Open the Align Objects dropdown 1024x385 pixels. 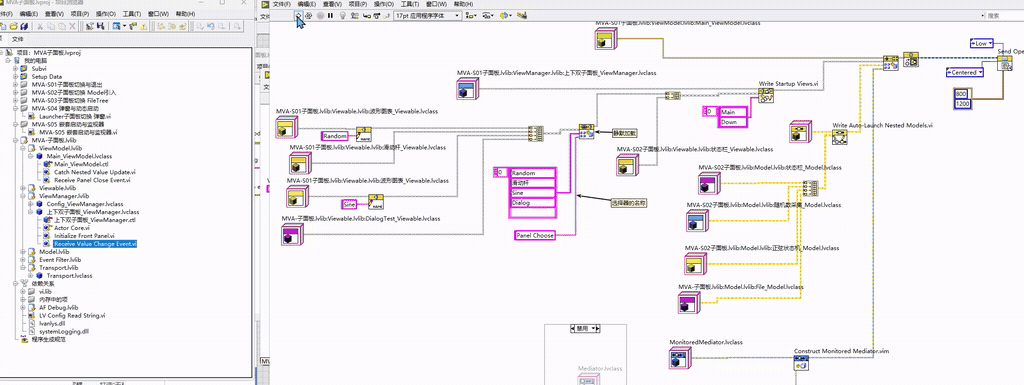[471, 16]
